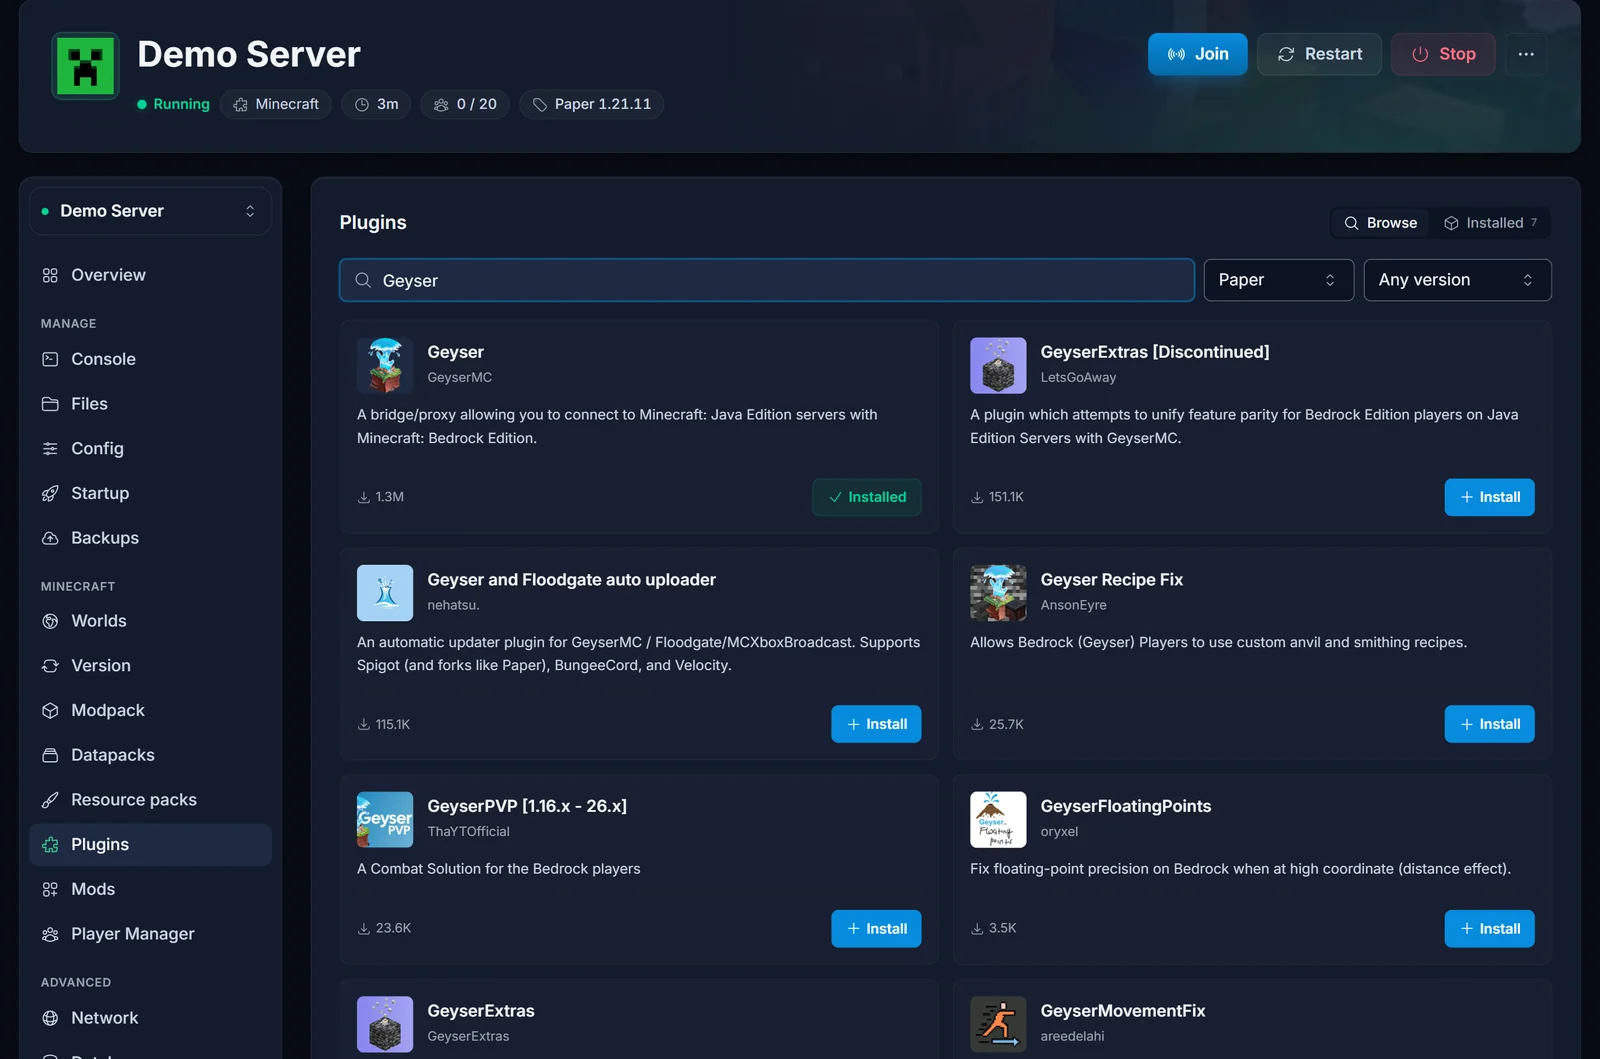Click the Installed button on Geyser card

(x=867, y=497)
